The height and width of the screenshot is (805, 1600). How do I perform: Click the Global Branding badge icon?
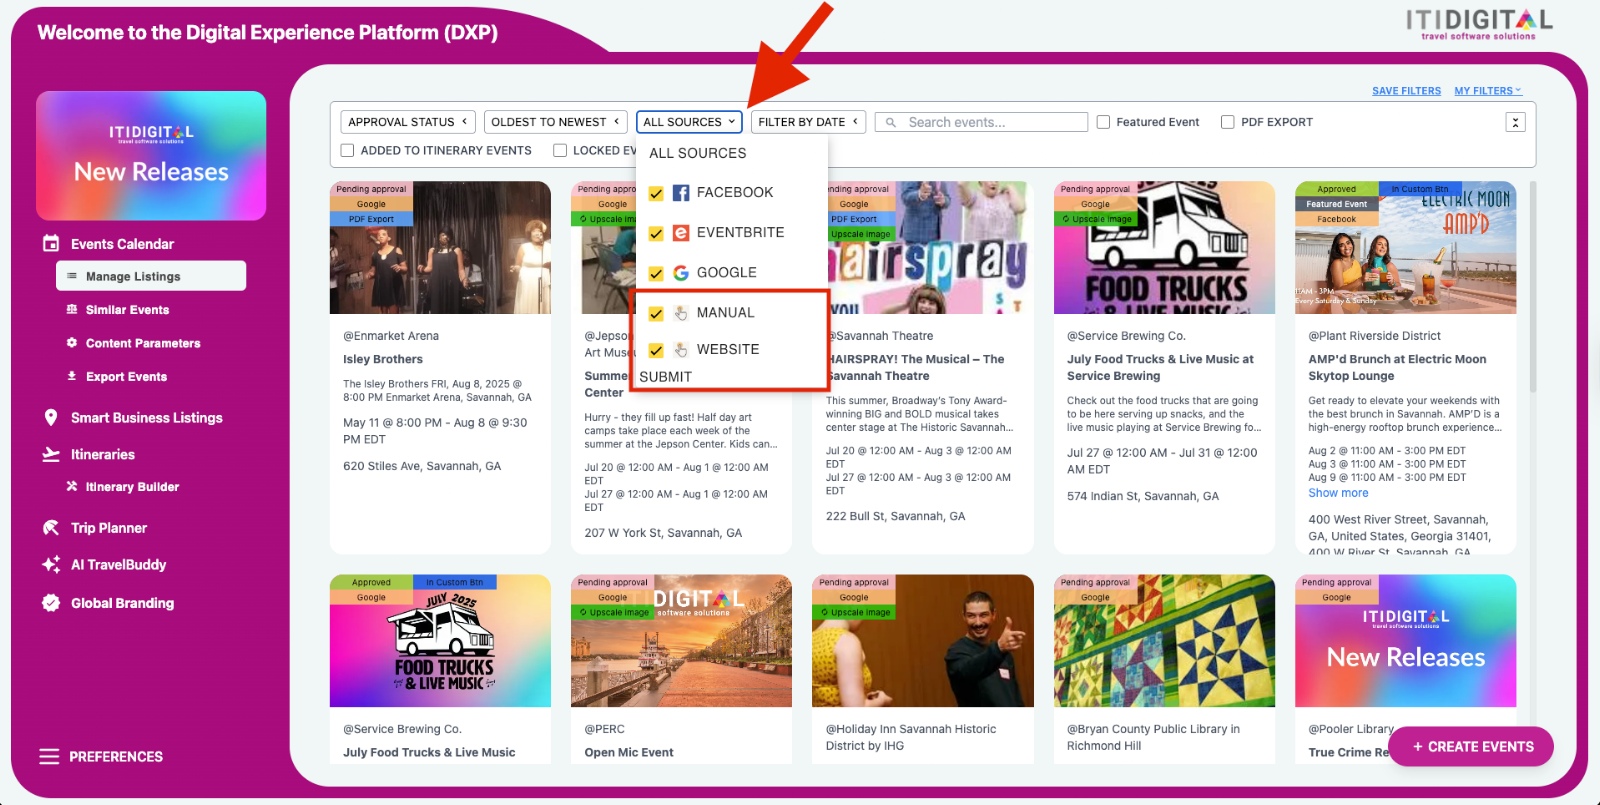(x=51, y=602)
